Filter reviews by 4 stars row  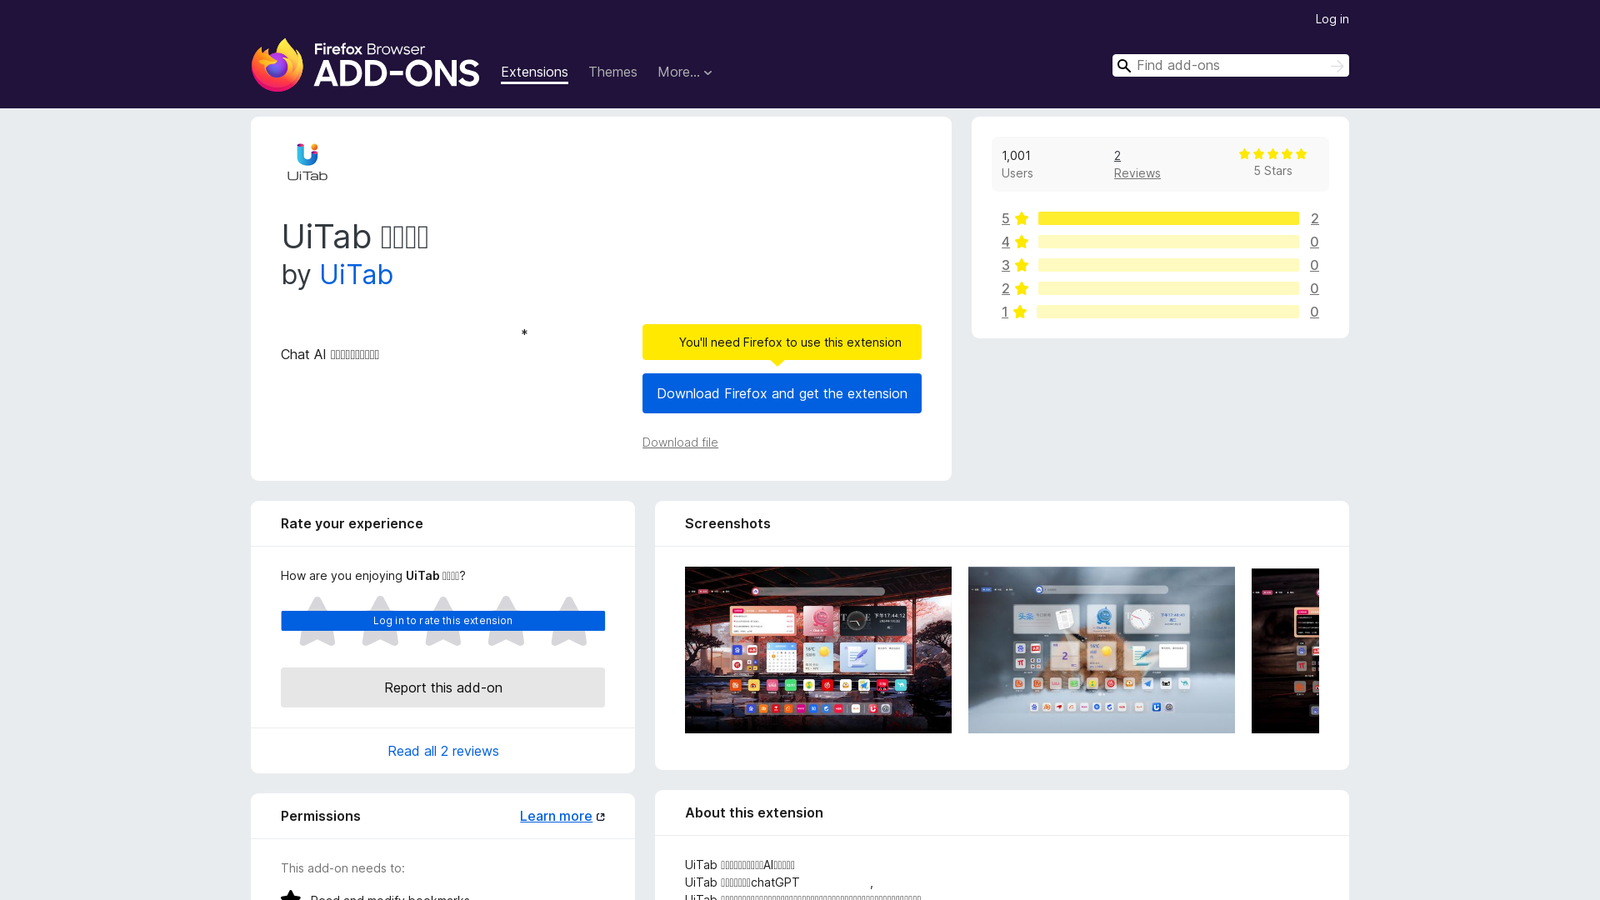click(1160, 242)
